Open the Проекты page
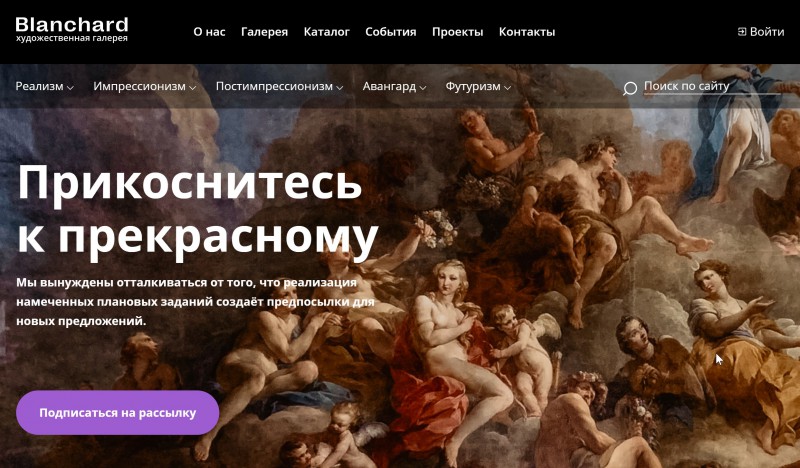 coord(458,32)
